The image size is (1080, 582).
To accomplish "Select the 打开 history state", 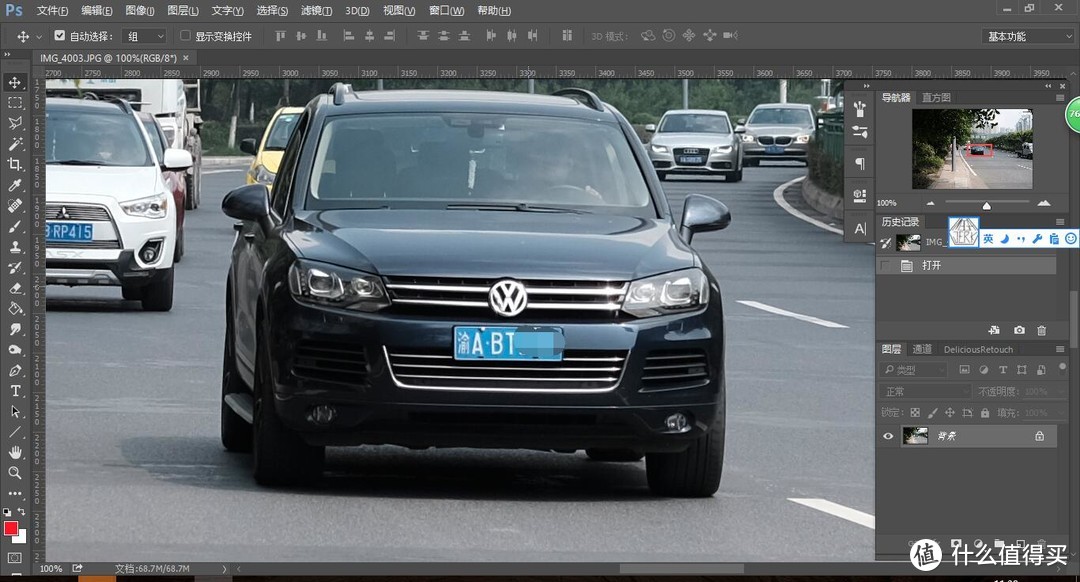I will pos(966,265).
